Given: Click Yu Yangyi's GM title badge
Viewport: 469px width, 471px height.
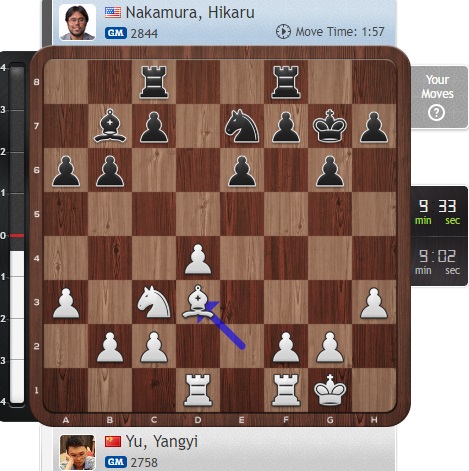Looking at the screenshot, I should click(116, 462).
